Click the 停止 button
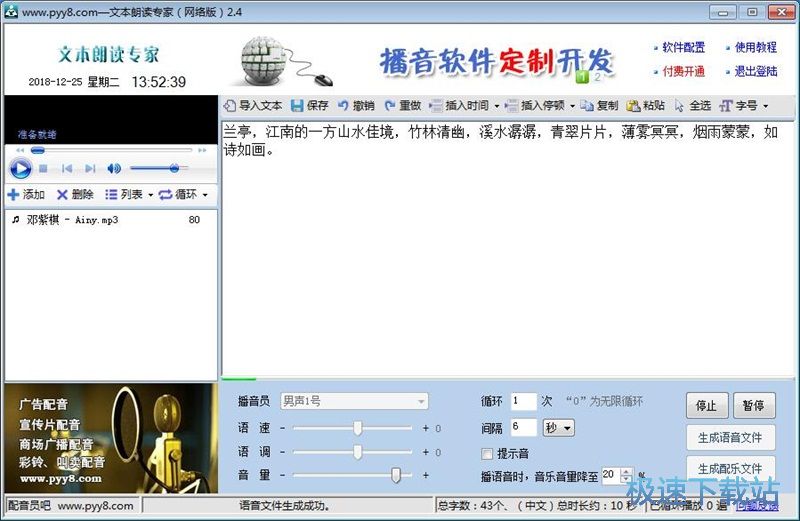The height and width of the screenshot is (521, 800). 706,406
